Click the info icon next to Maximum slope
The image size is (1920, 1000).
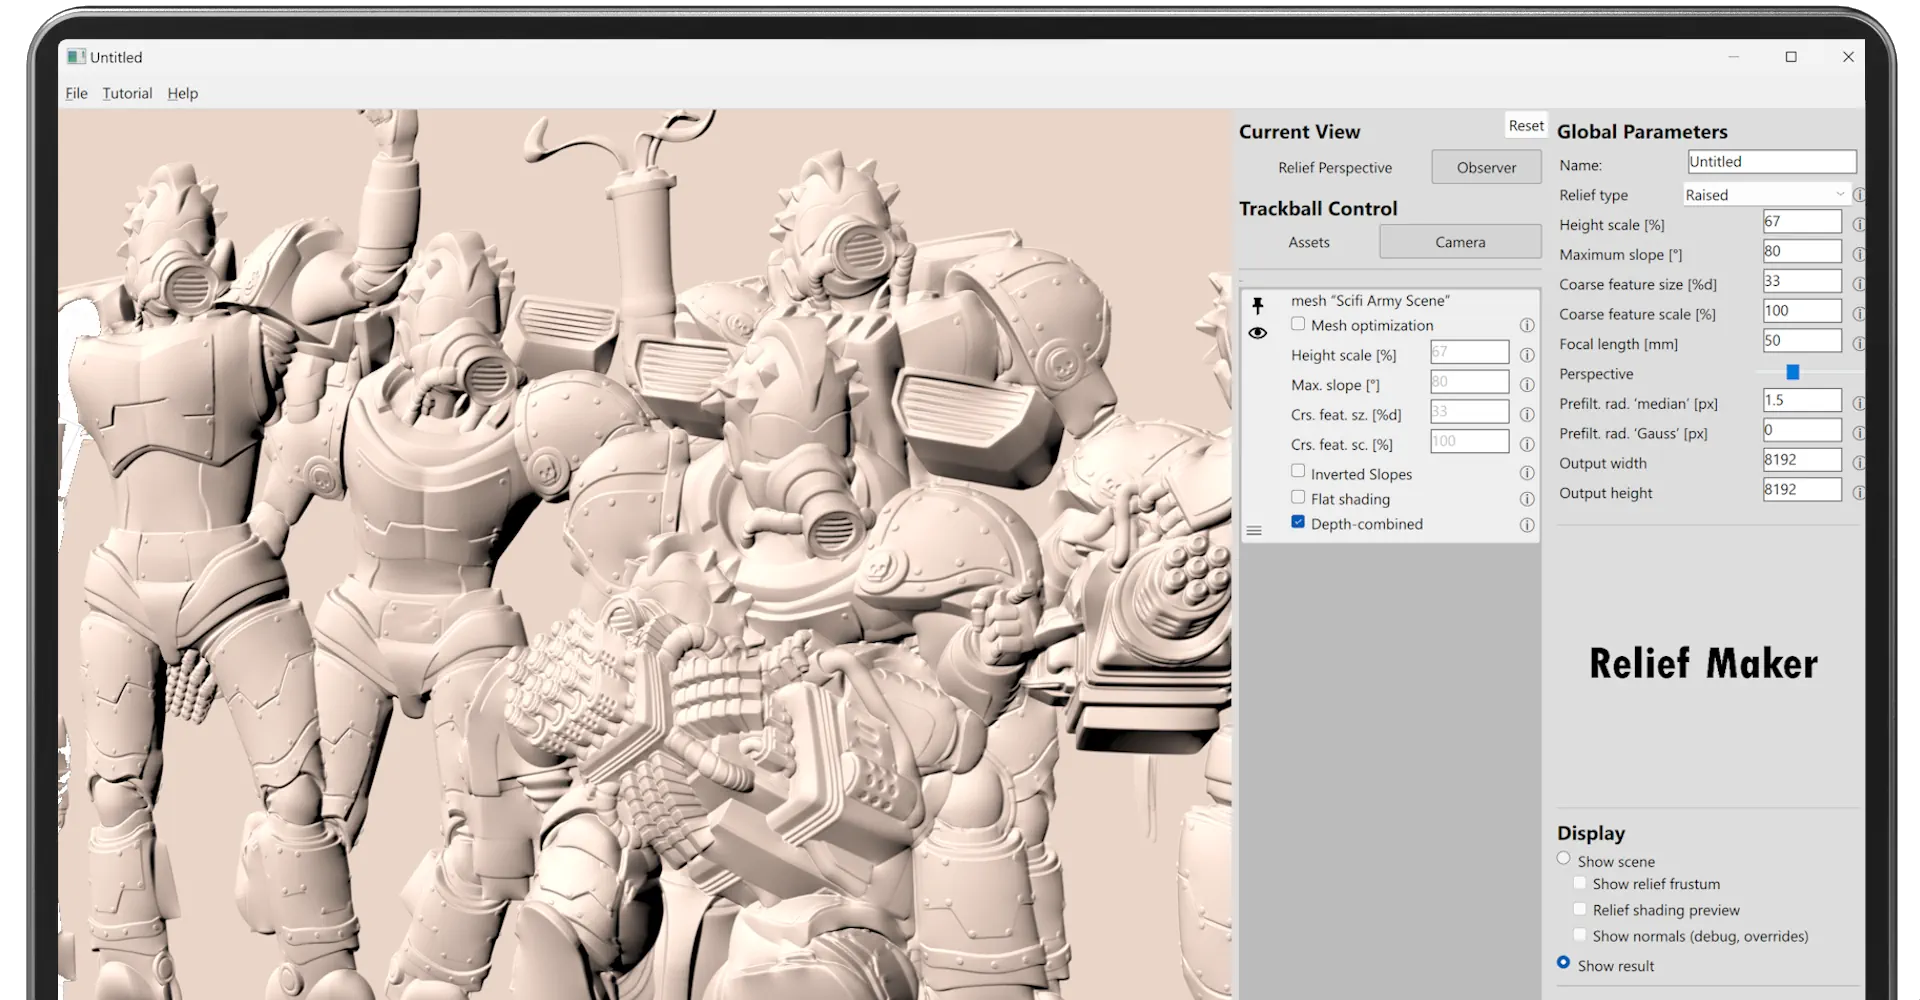click(x=1861, y=252)
